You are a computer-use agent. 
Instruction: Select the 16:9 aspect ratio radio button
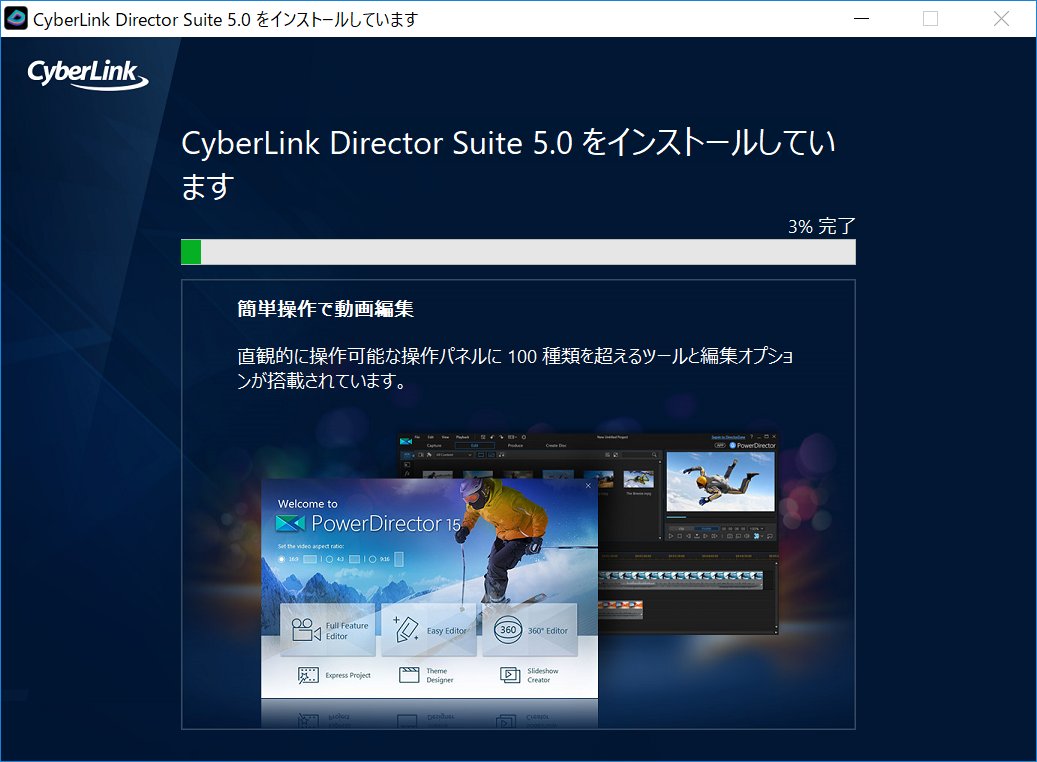281,559
